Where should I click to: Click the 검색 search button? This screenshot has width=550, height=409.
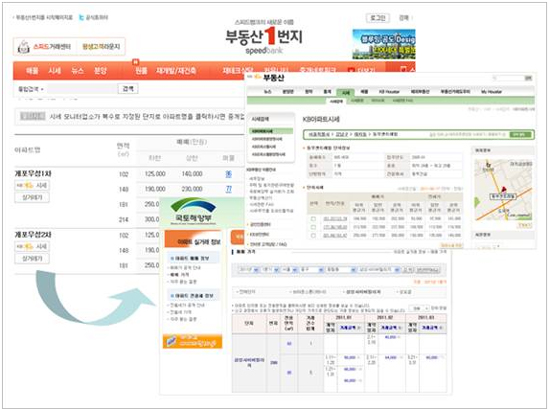pyautogui.click(x=128, y=89)
